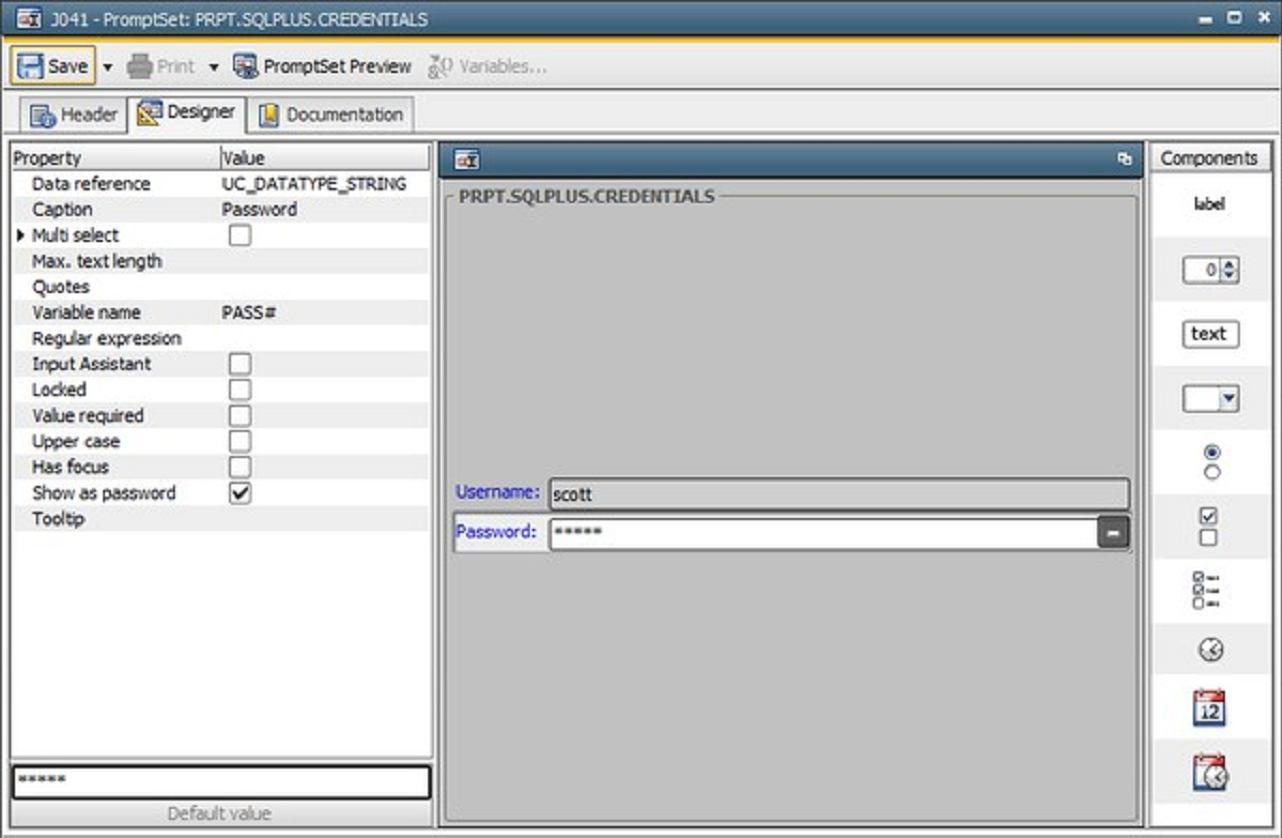Select the number spinner component
This screenshot has width=1282, height=838.
tap(1211, 270)
